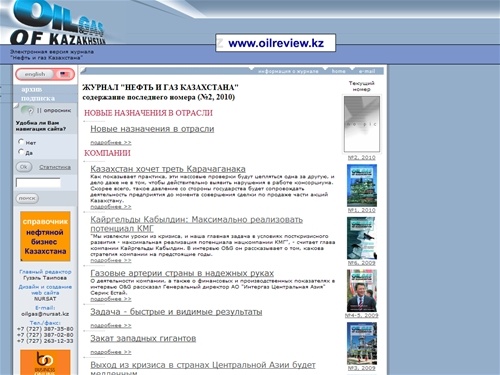Click the поиск search button

click(x=27, y=198)
